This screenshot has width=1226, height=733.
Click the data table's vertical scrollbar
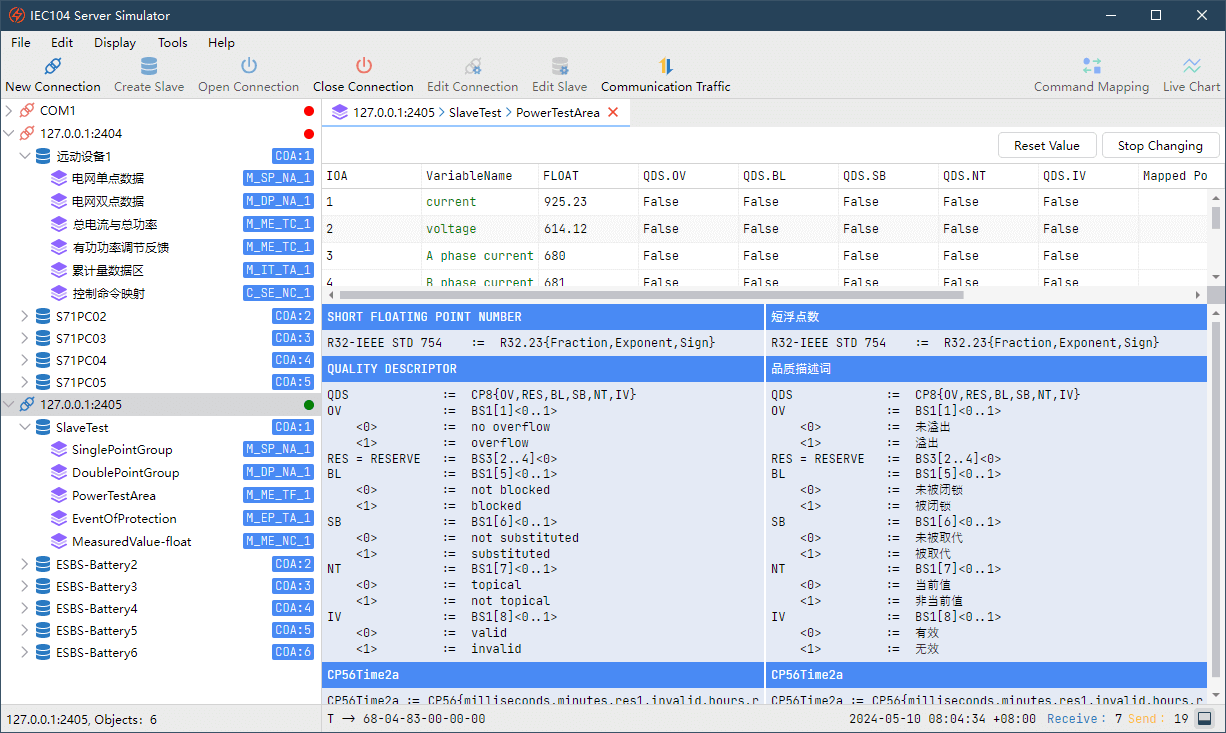(1216, 218)
